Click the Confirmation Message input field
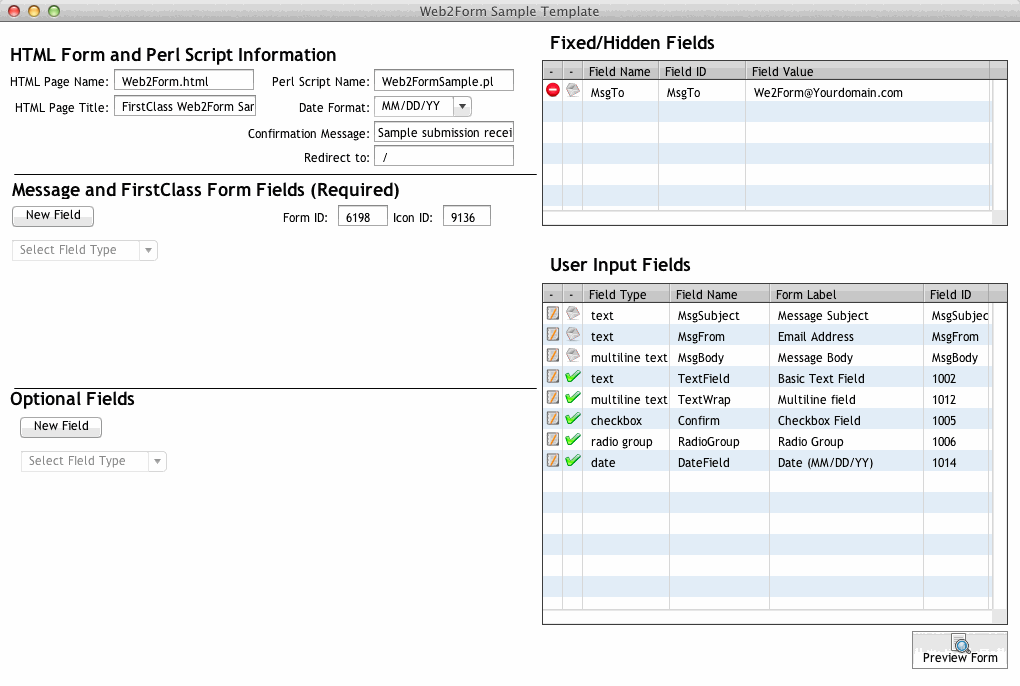Viewport: 1020px width, 686px height. [x=443, y=133]
